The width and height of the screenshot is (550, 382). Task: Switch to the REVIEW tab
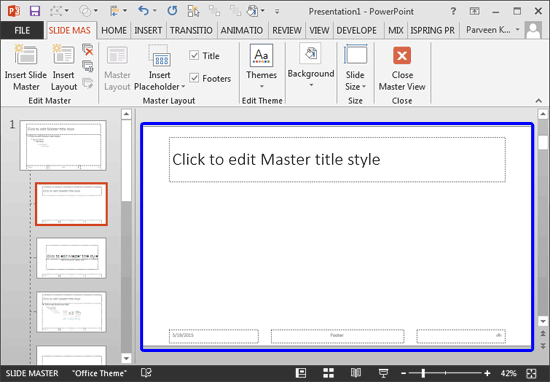click(x=287, y=31)
